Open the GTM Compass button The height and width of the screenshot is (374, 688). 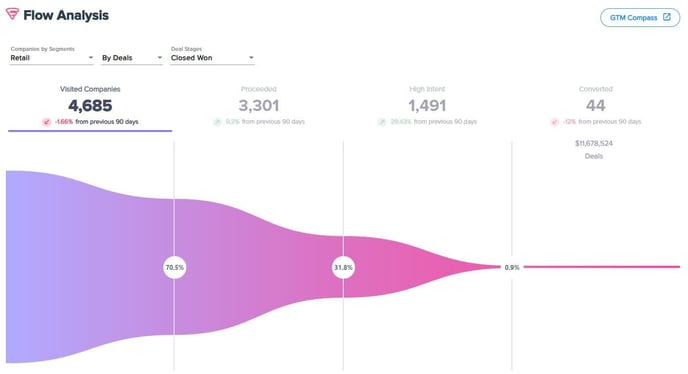click(640, 18)
